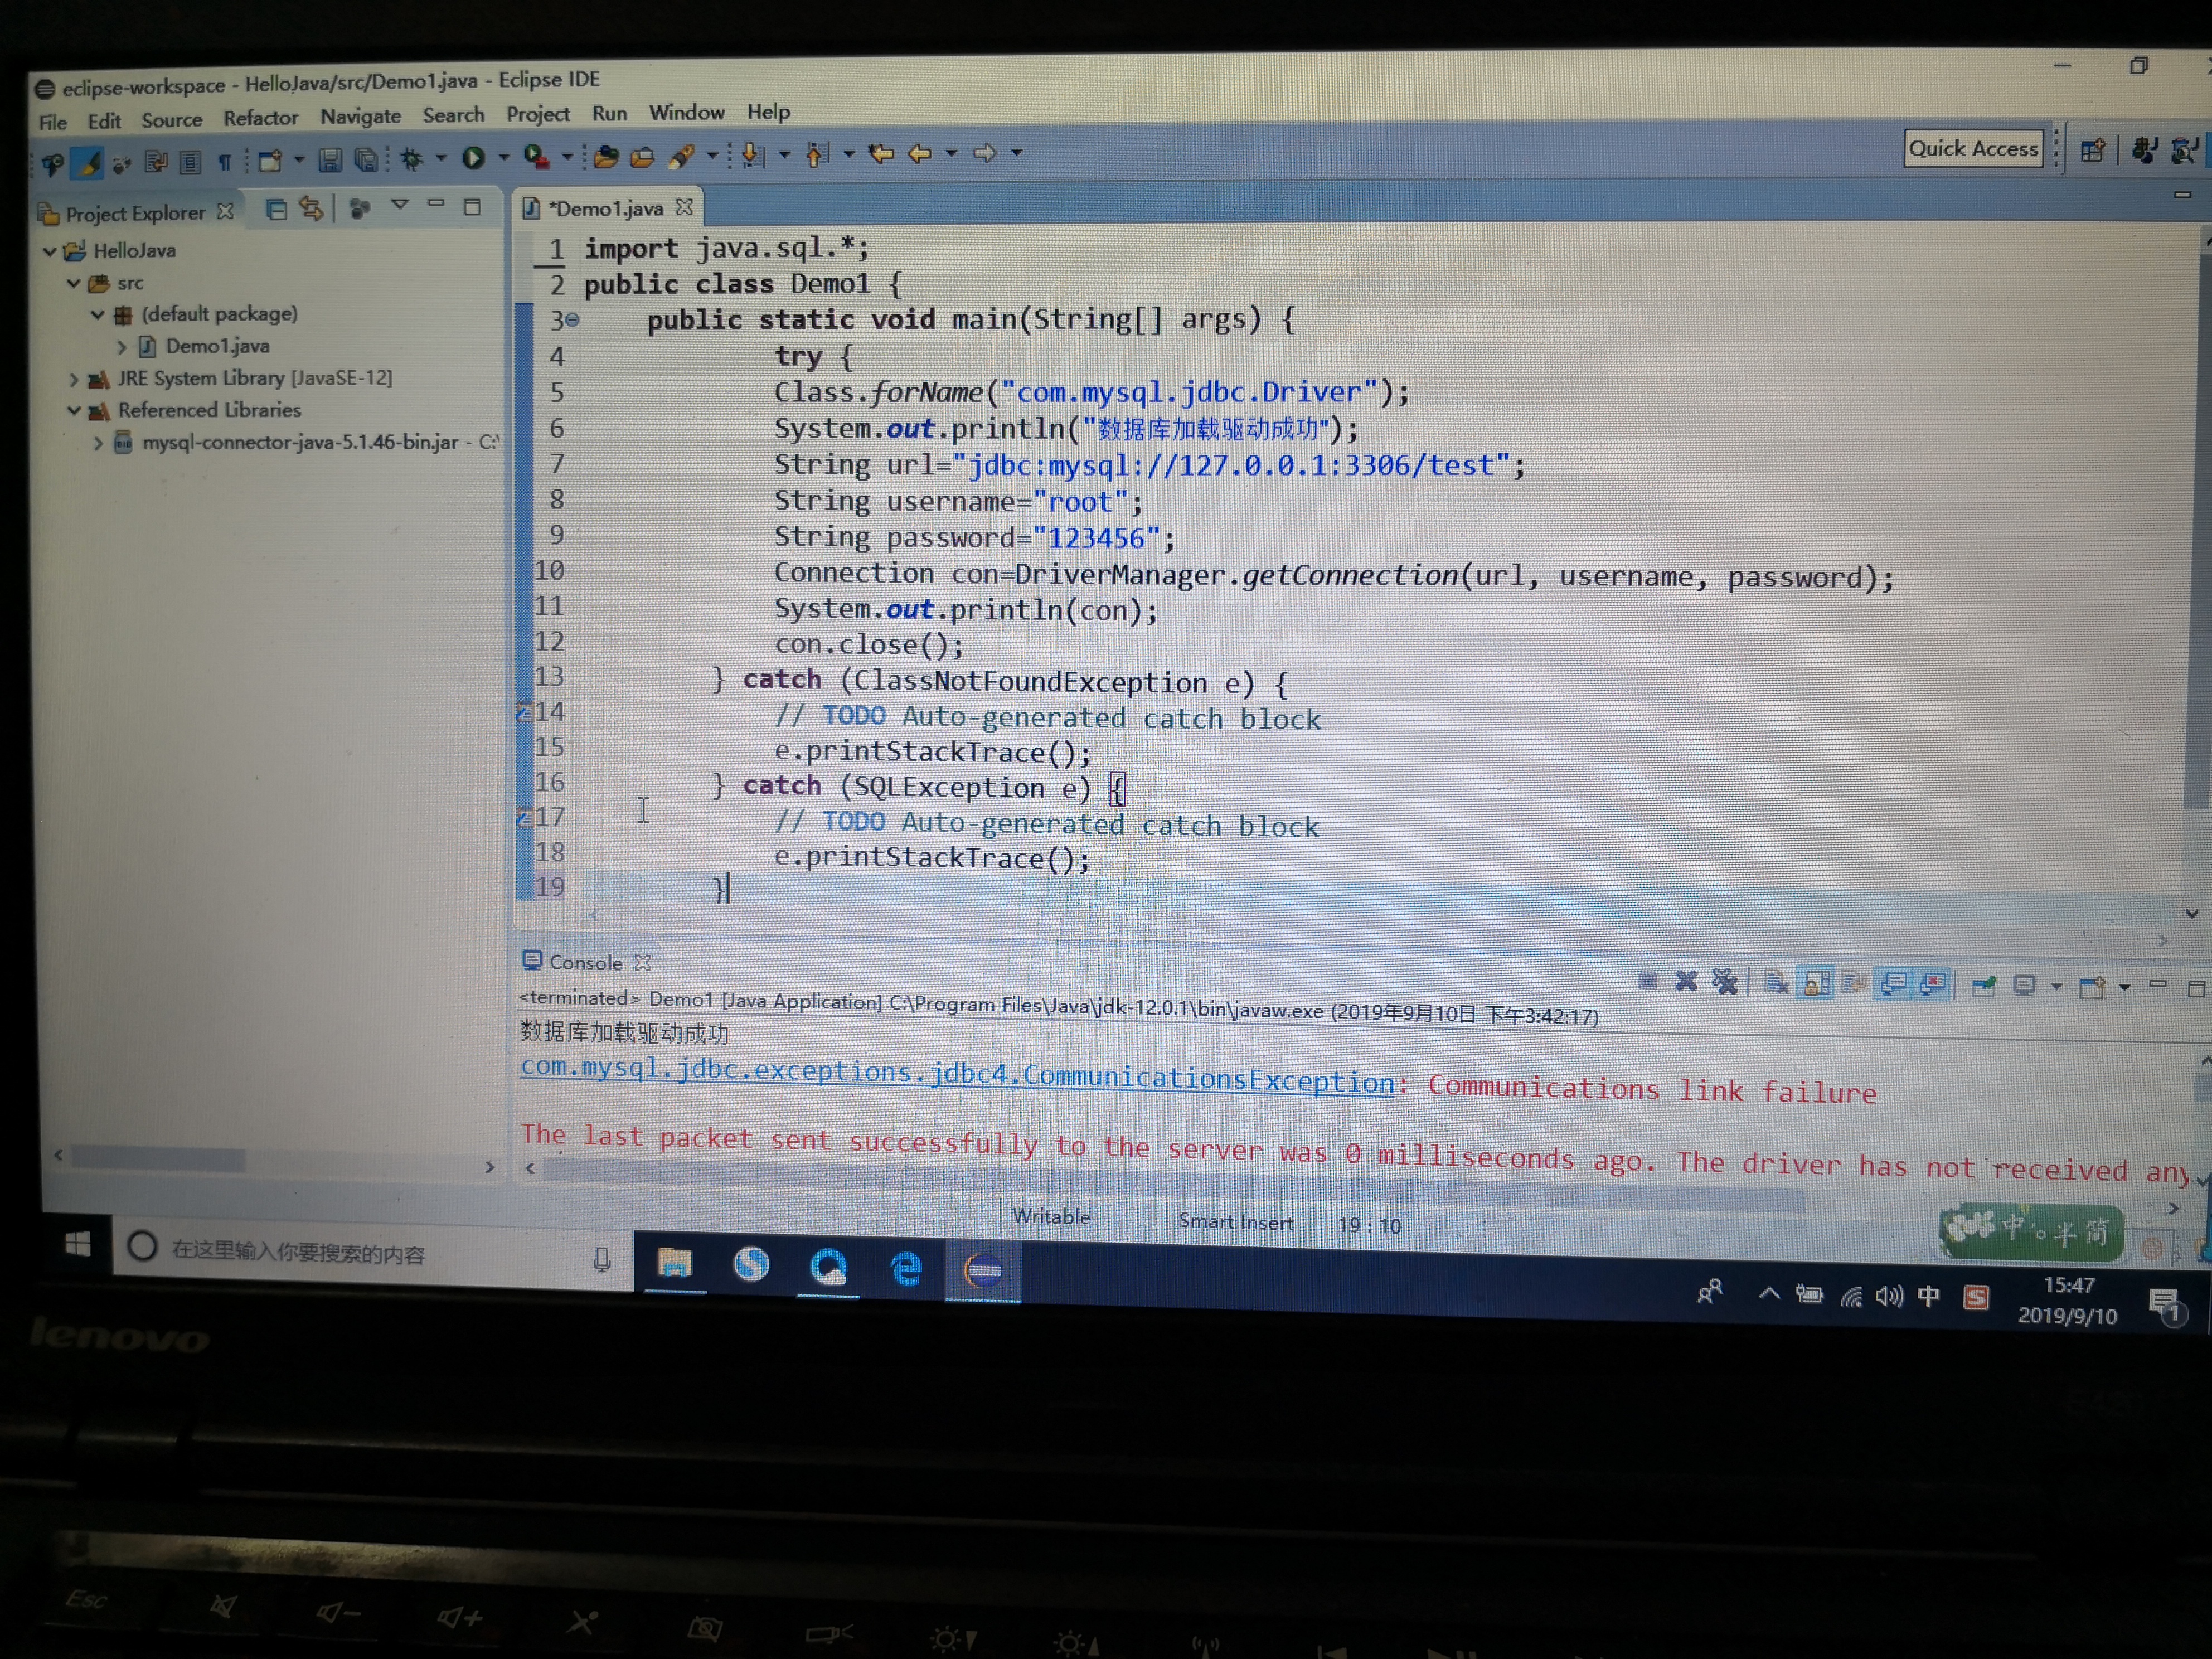Click Open Console icon

2091,988
